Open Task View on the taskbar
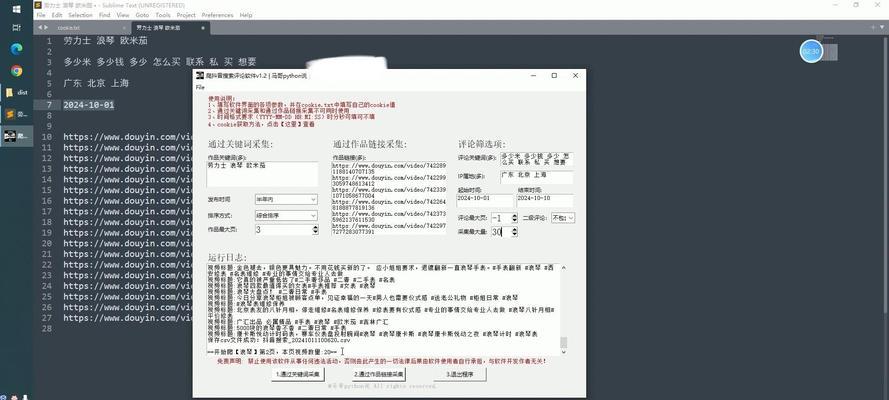Viewport: 889px width, 400px height. pyautogui.click(x=16, y=27)
